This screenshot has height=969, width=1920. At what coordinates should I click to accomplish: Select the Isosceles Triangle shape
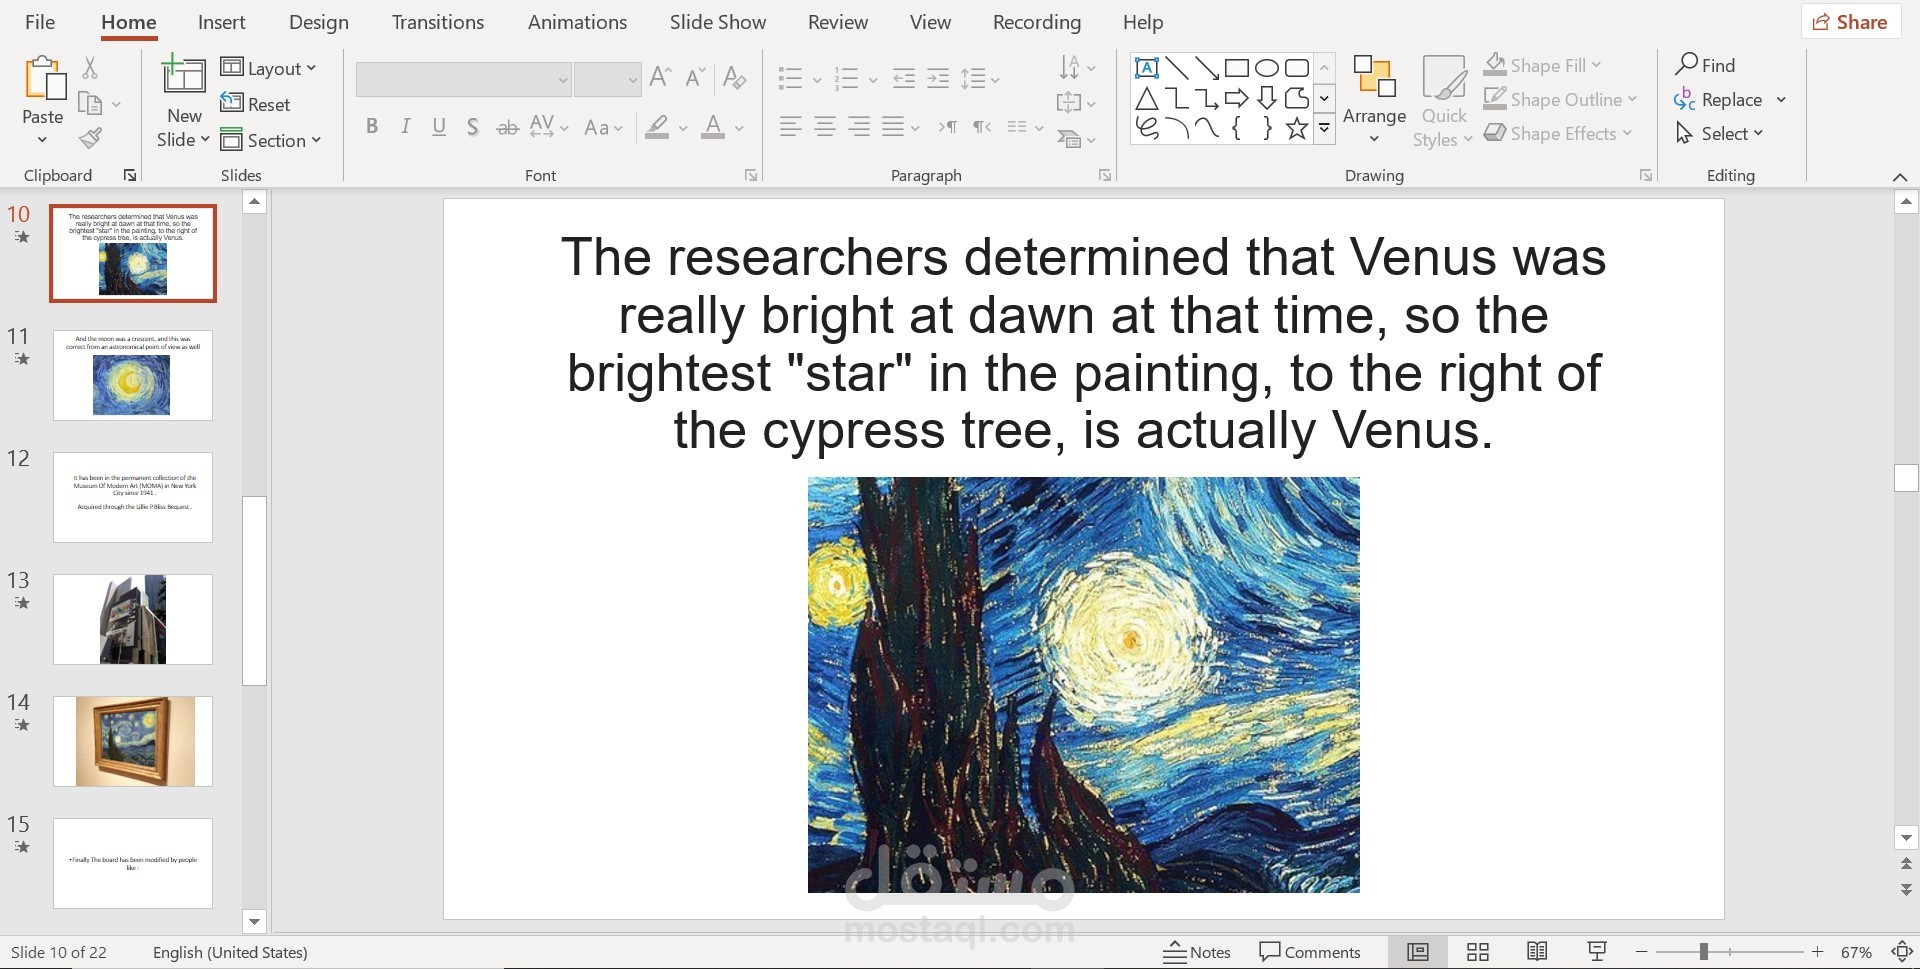click(1147, 98)
